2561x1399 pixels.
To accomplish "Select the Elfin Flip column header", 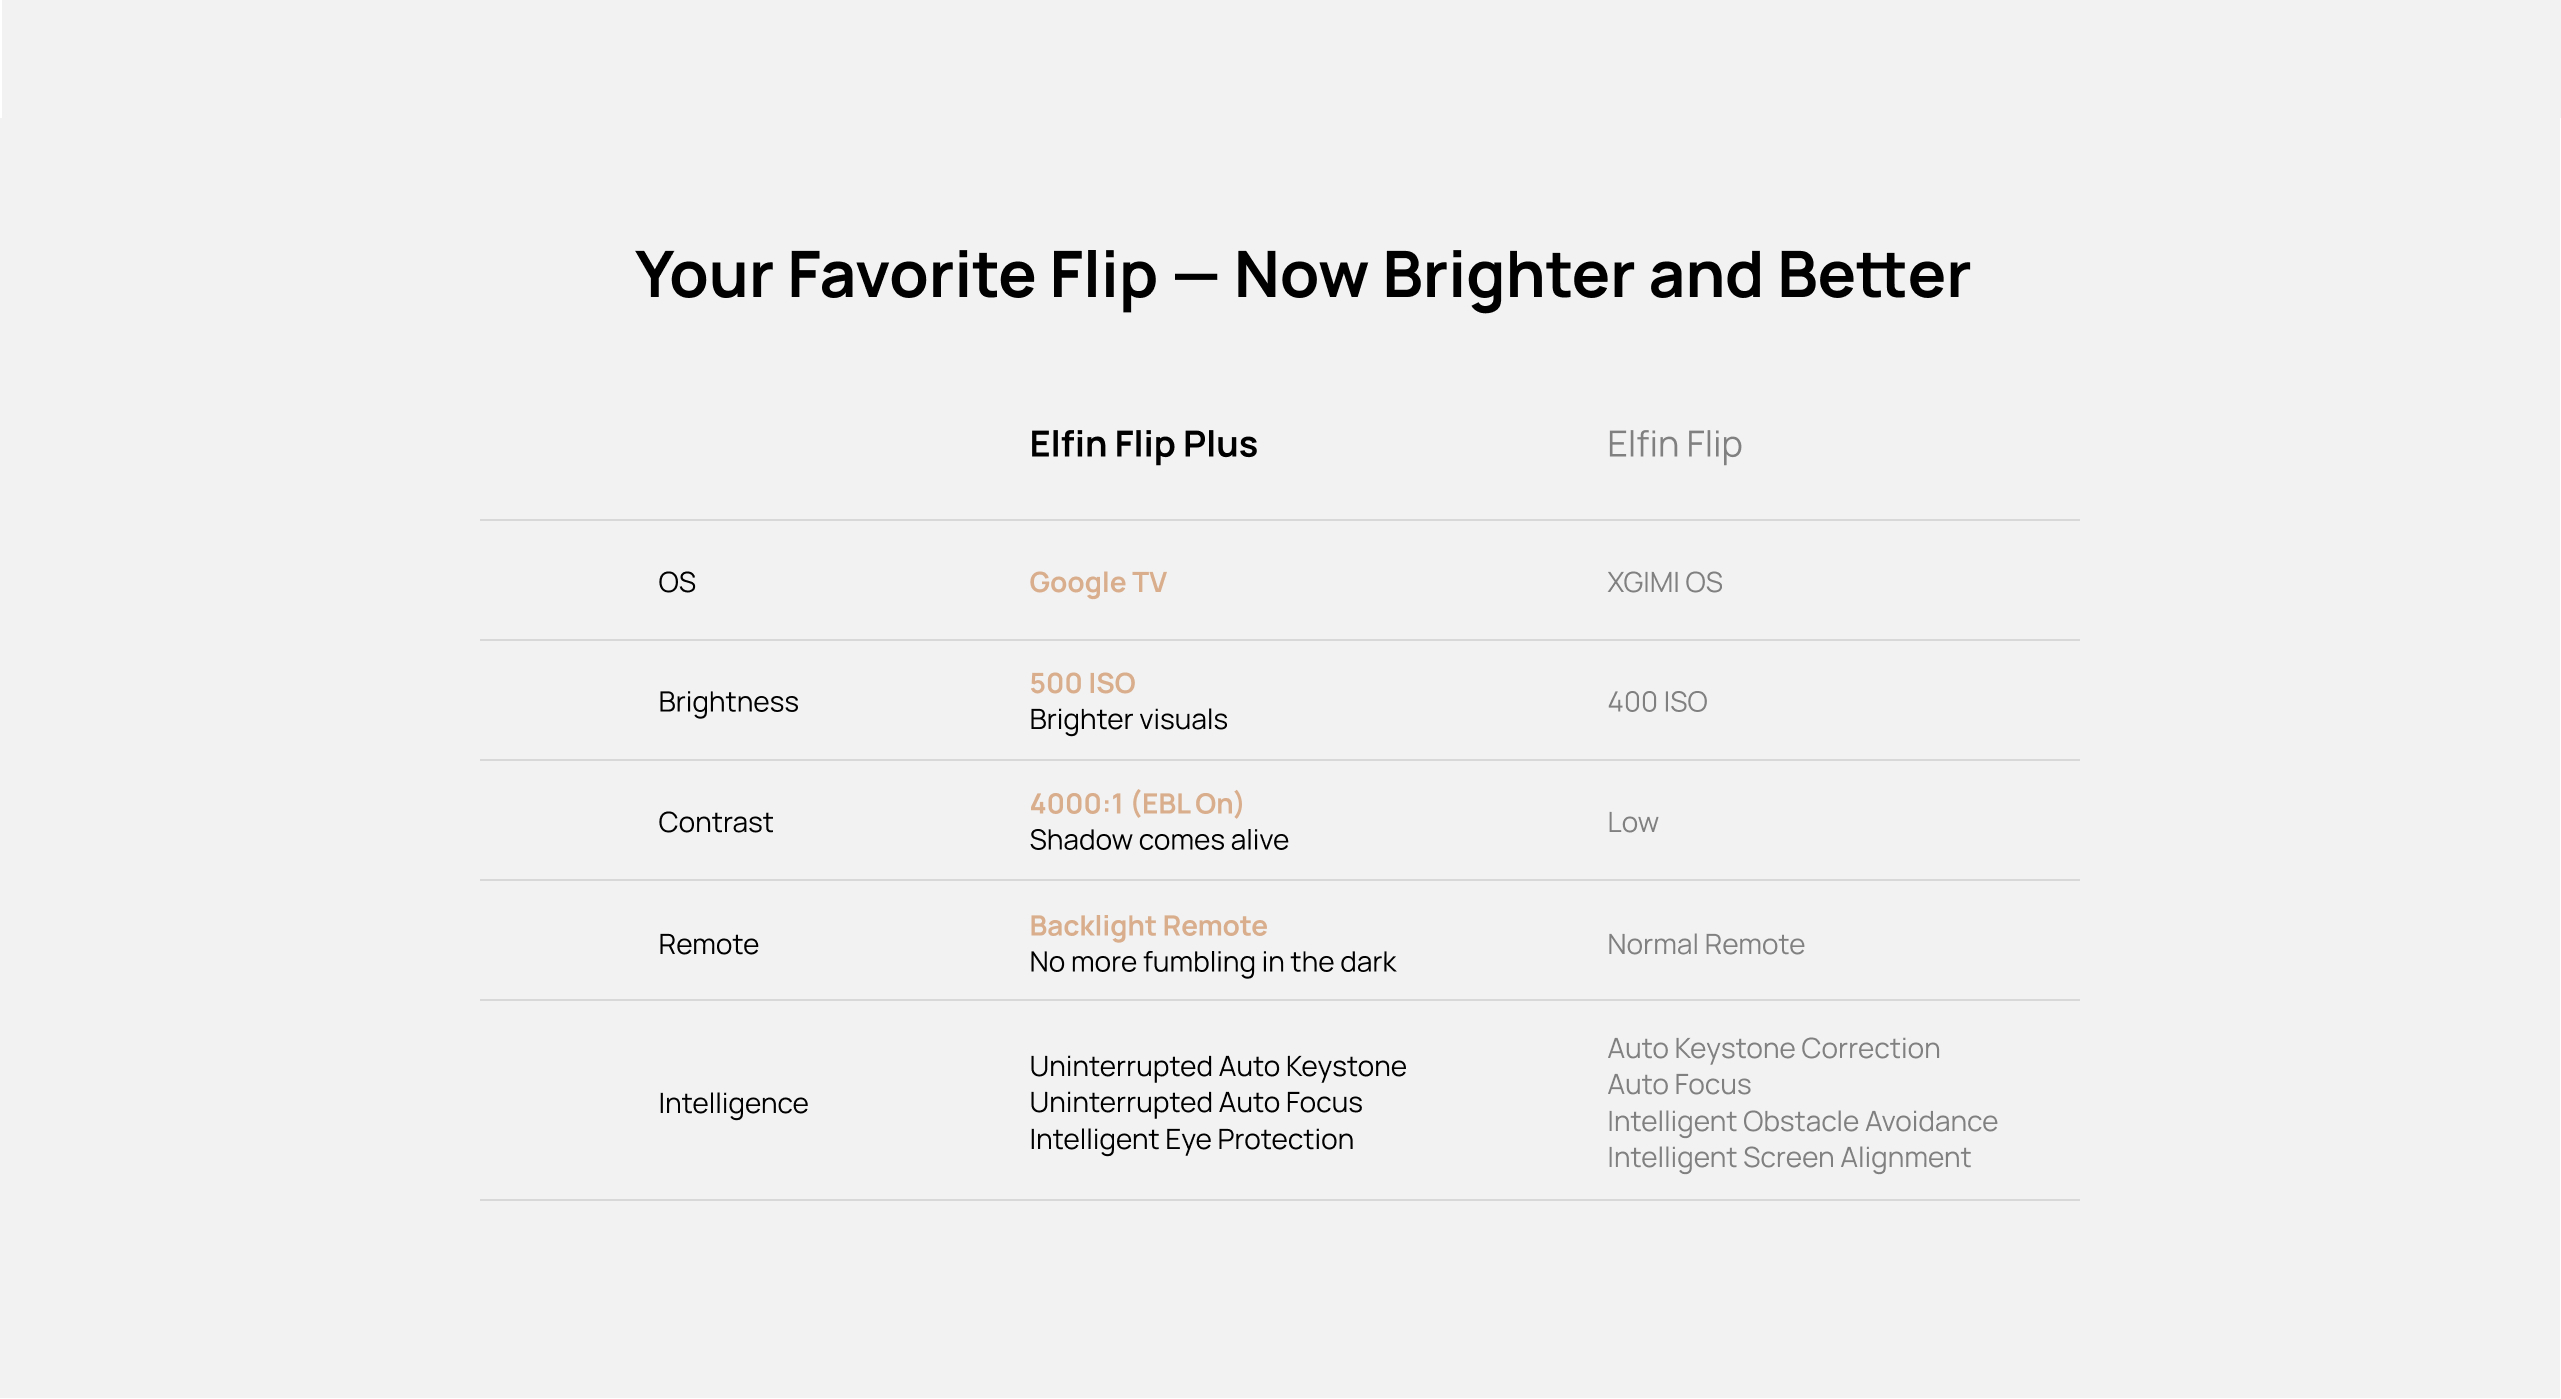I will 1674,444.
